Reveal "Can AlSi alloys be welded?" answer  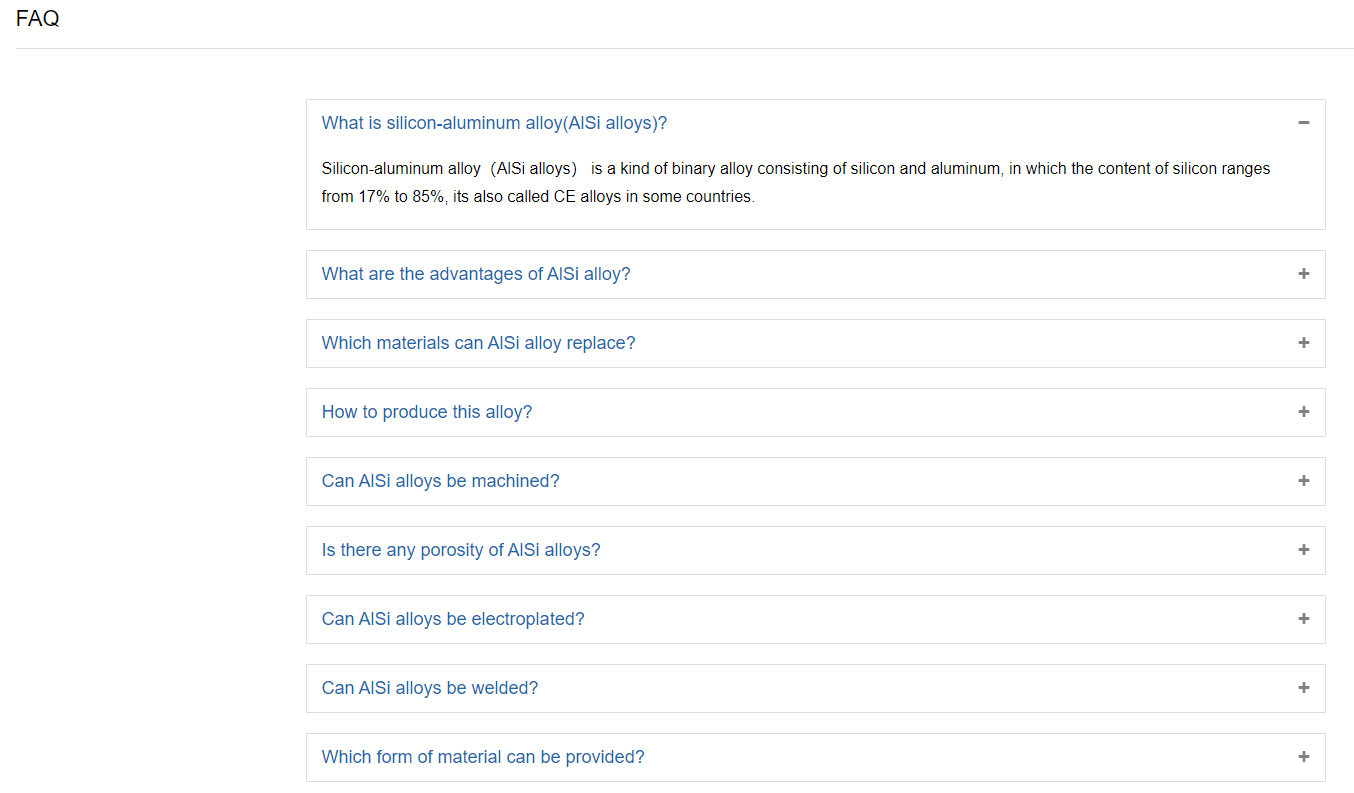tap(430, 688)
